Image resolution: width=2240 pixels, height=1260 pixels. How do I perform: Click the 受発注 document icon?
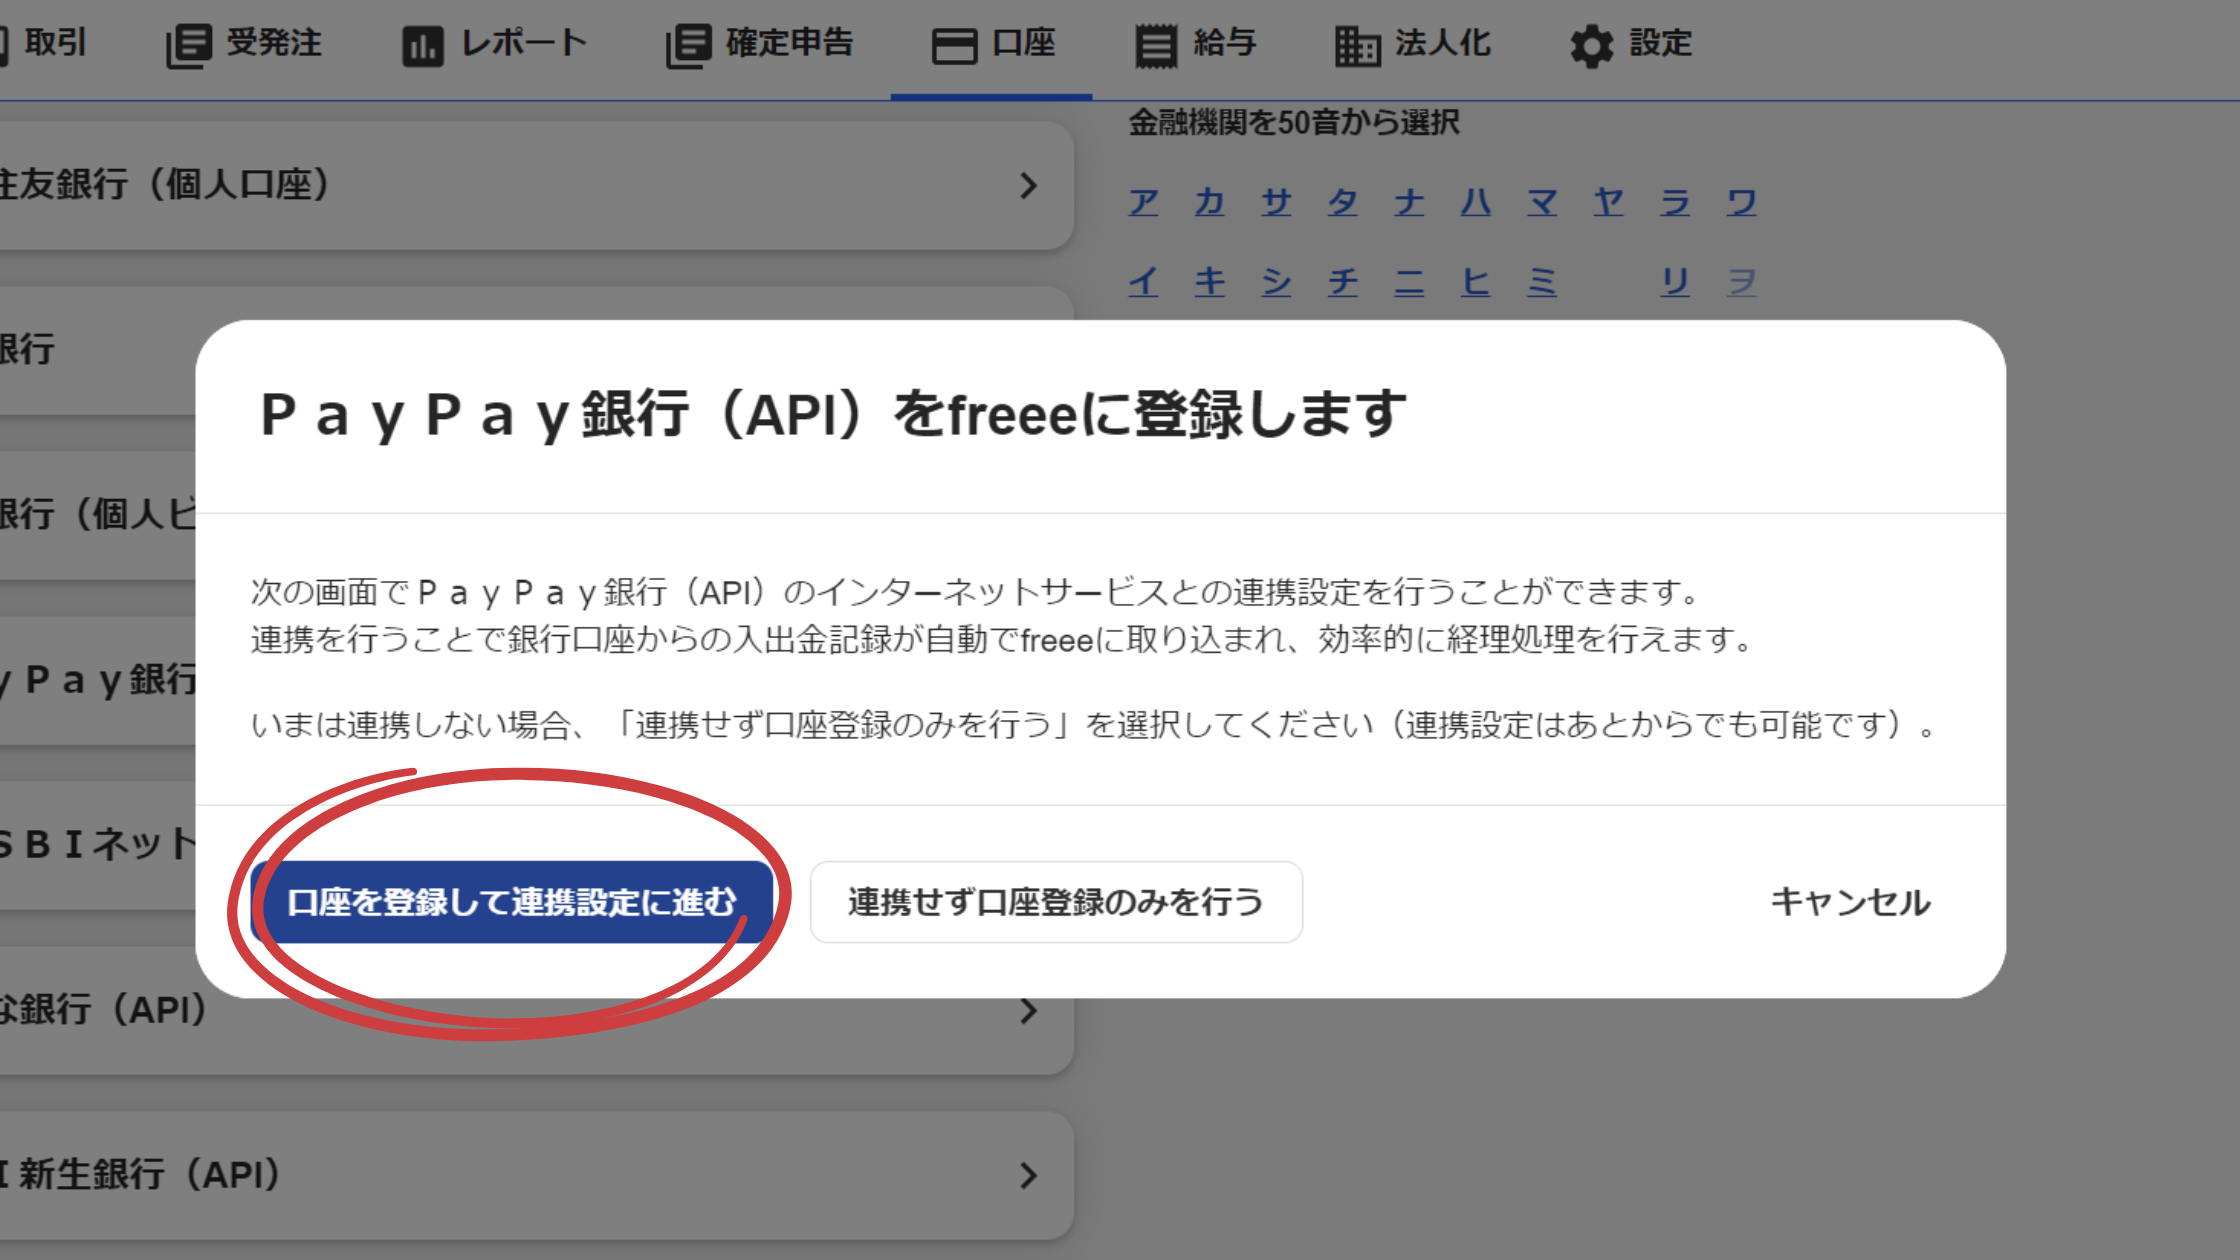(x=188, y=45)
